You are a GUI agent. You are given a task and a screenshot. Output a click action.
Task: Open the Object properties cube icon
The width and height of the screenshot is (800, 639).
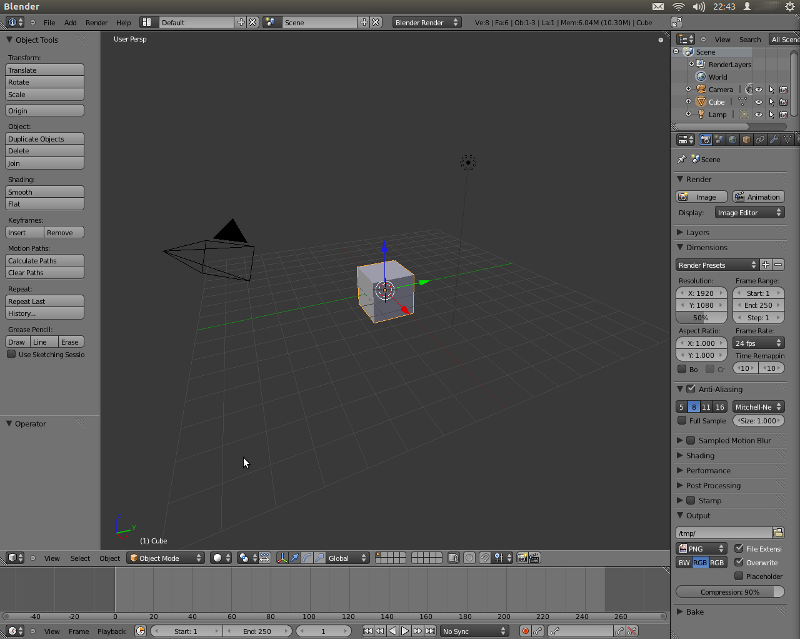tap(746, 139)
